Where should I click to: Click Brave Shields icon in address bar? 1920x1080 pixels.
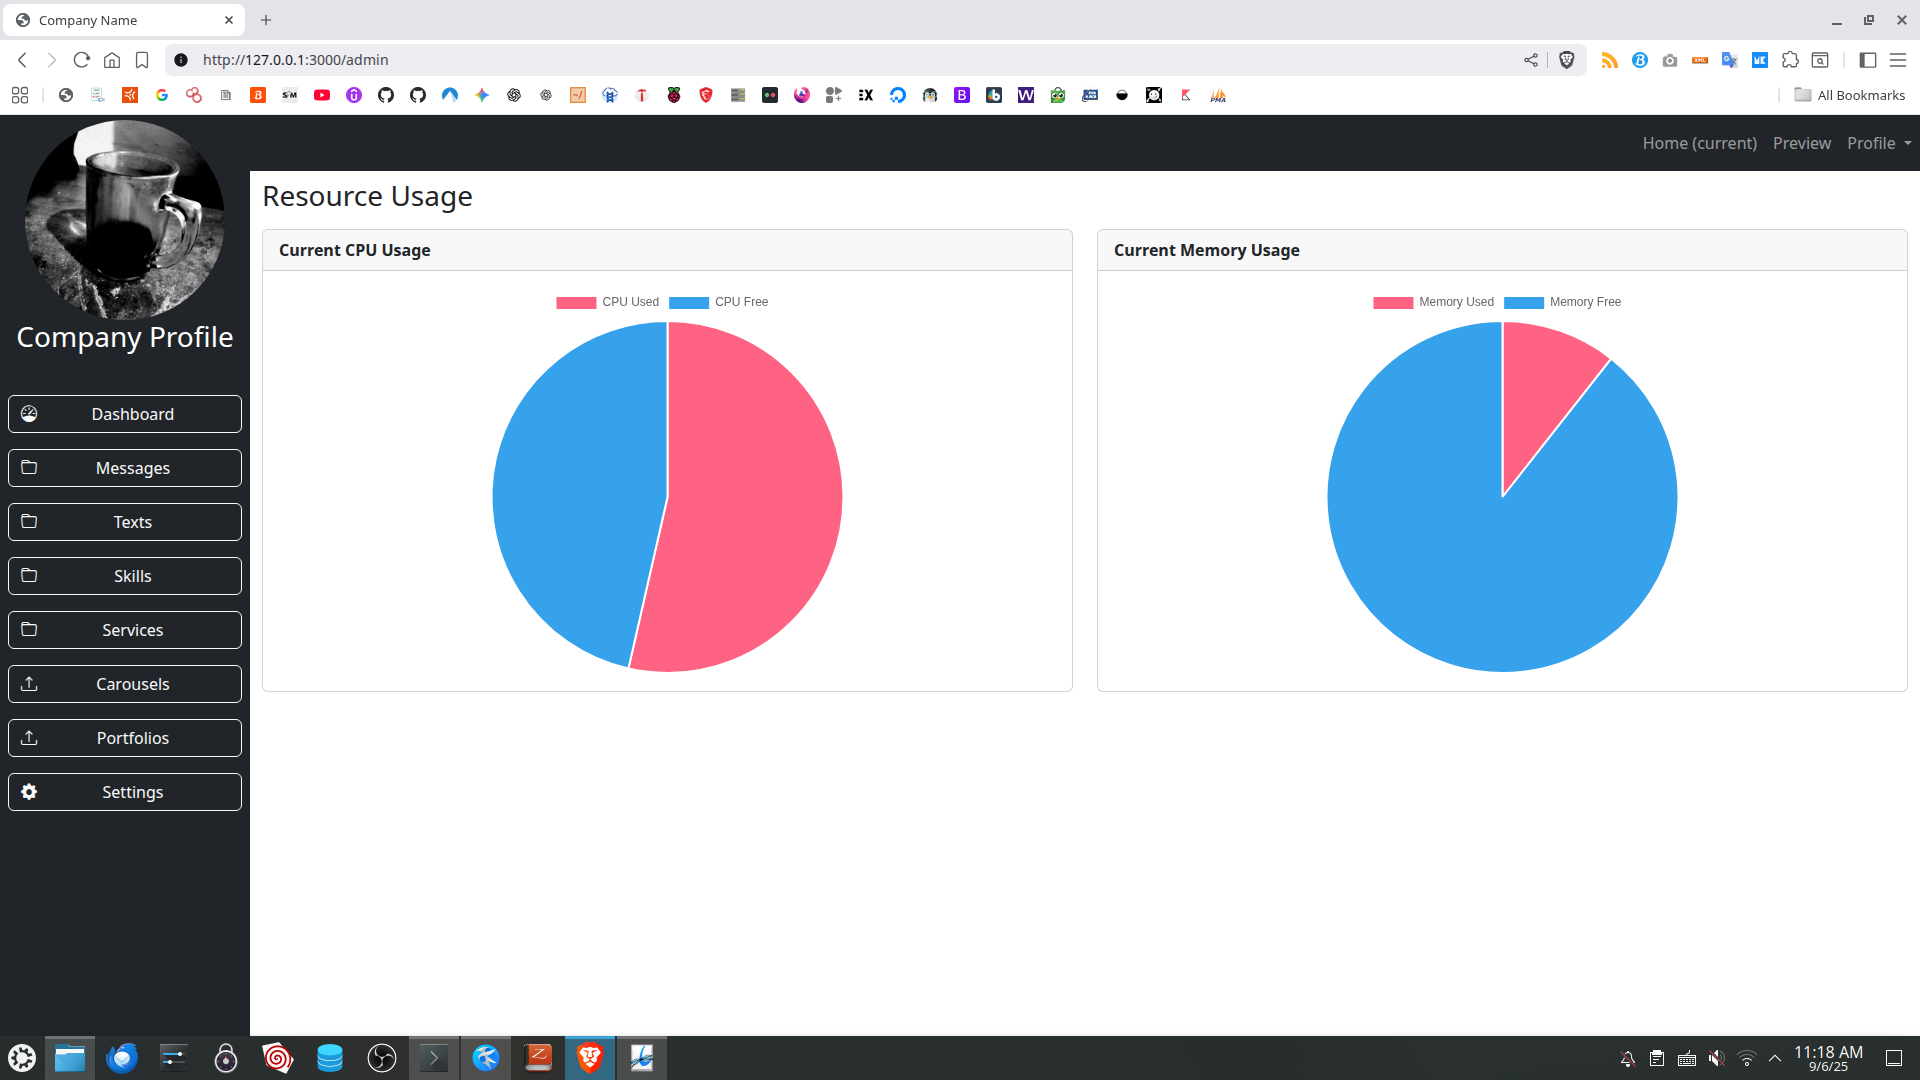tap(1567, 60)
